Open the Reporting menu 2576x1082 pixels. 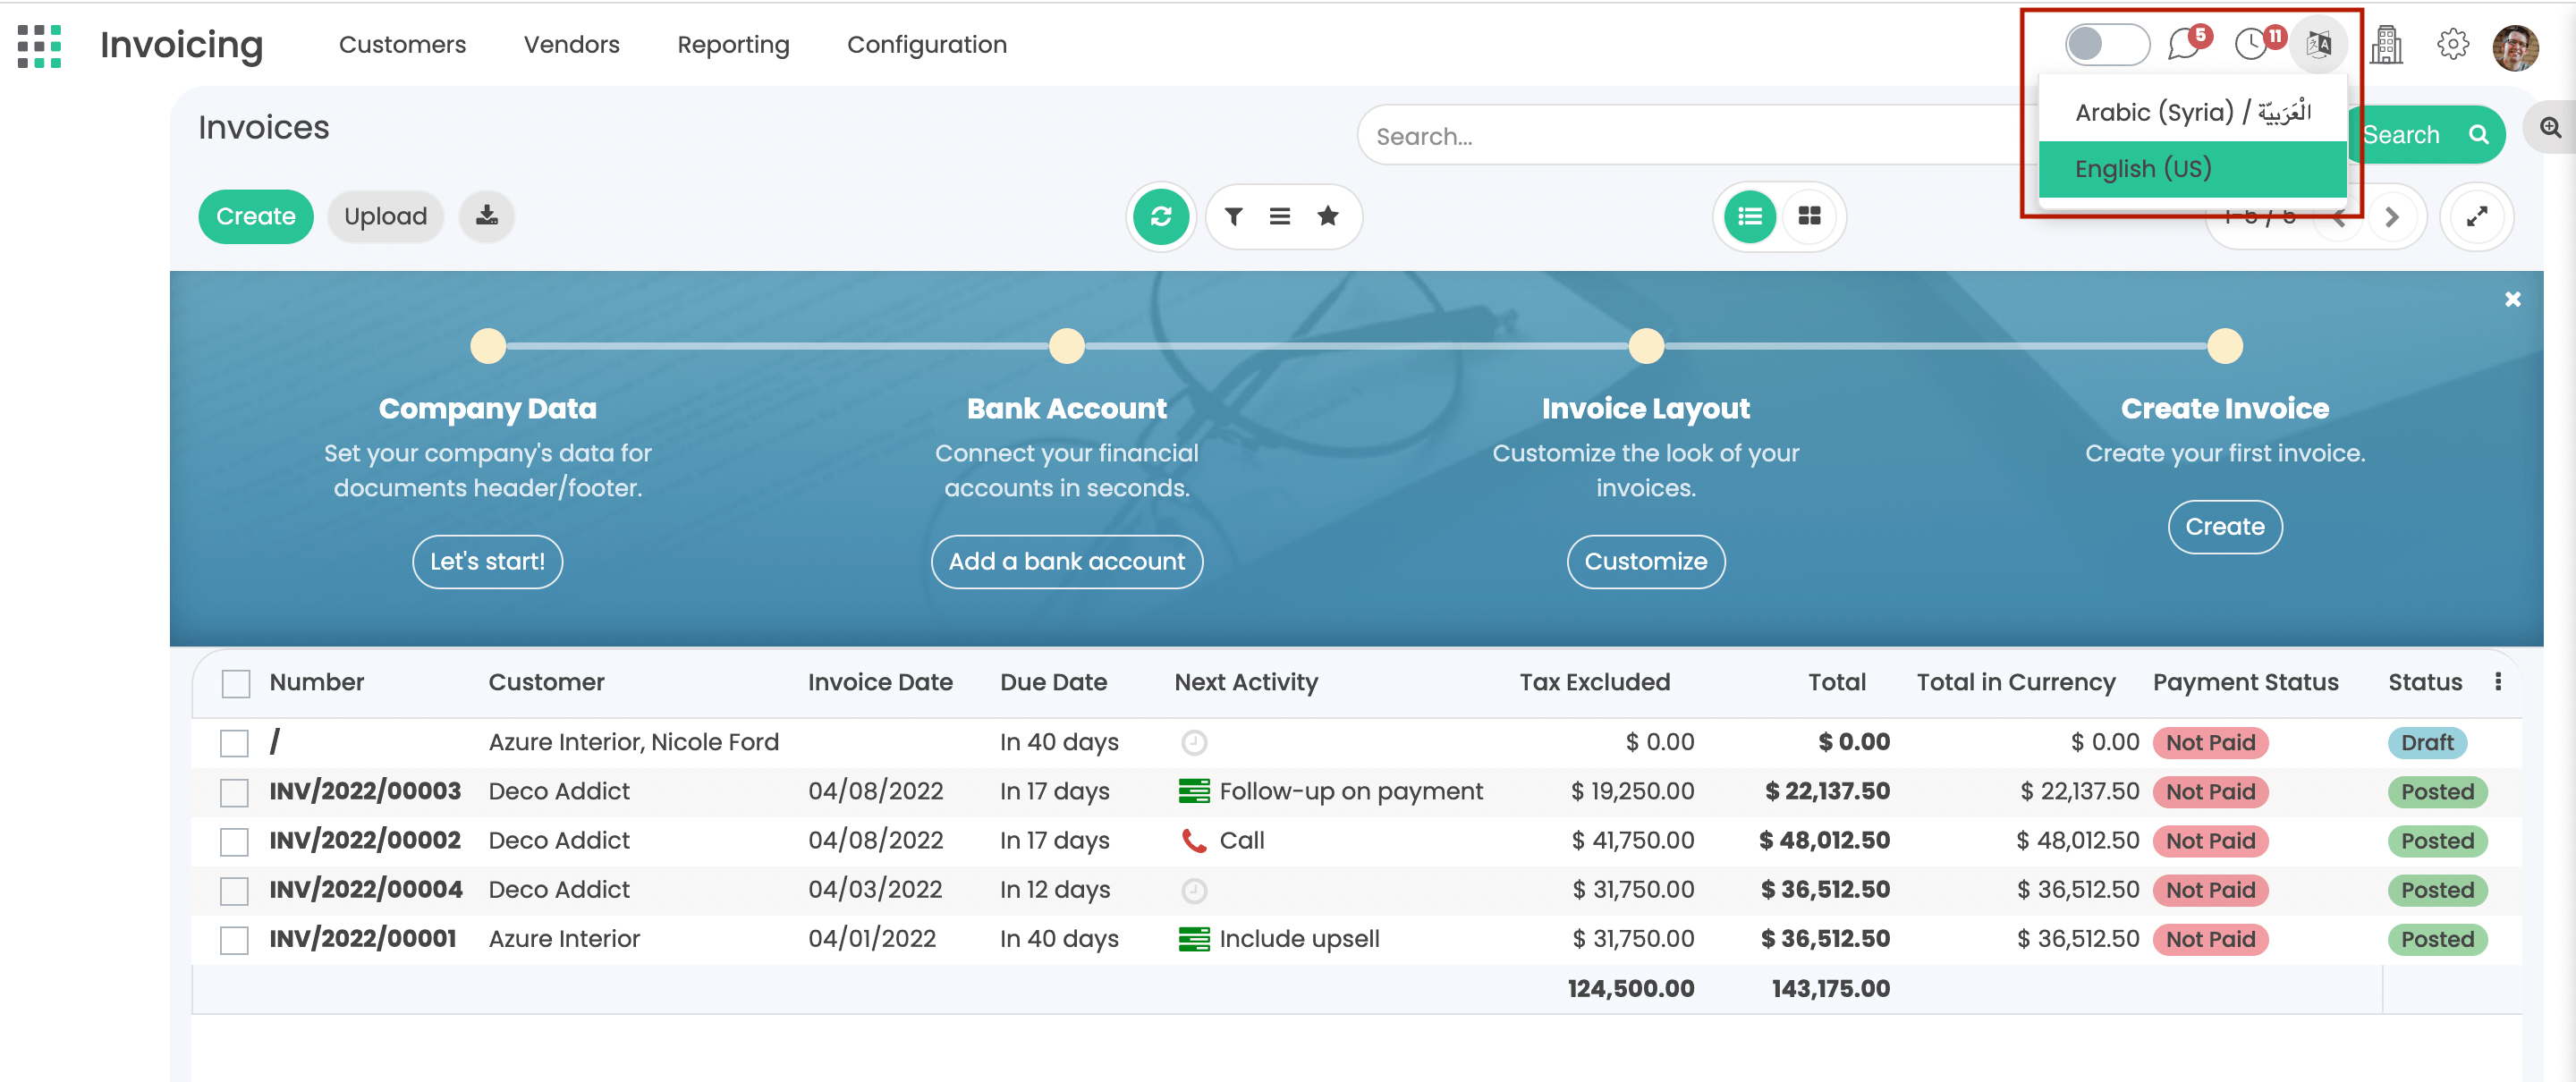(x=733, y=44)
